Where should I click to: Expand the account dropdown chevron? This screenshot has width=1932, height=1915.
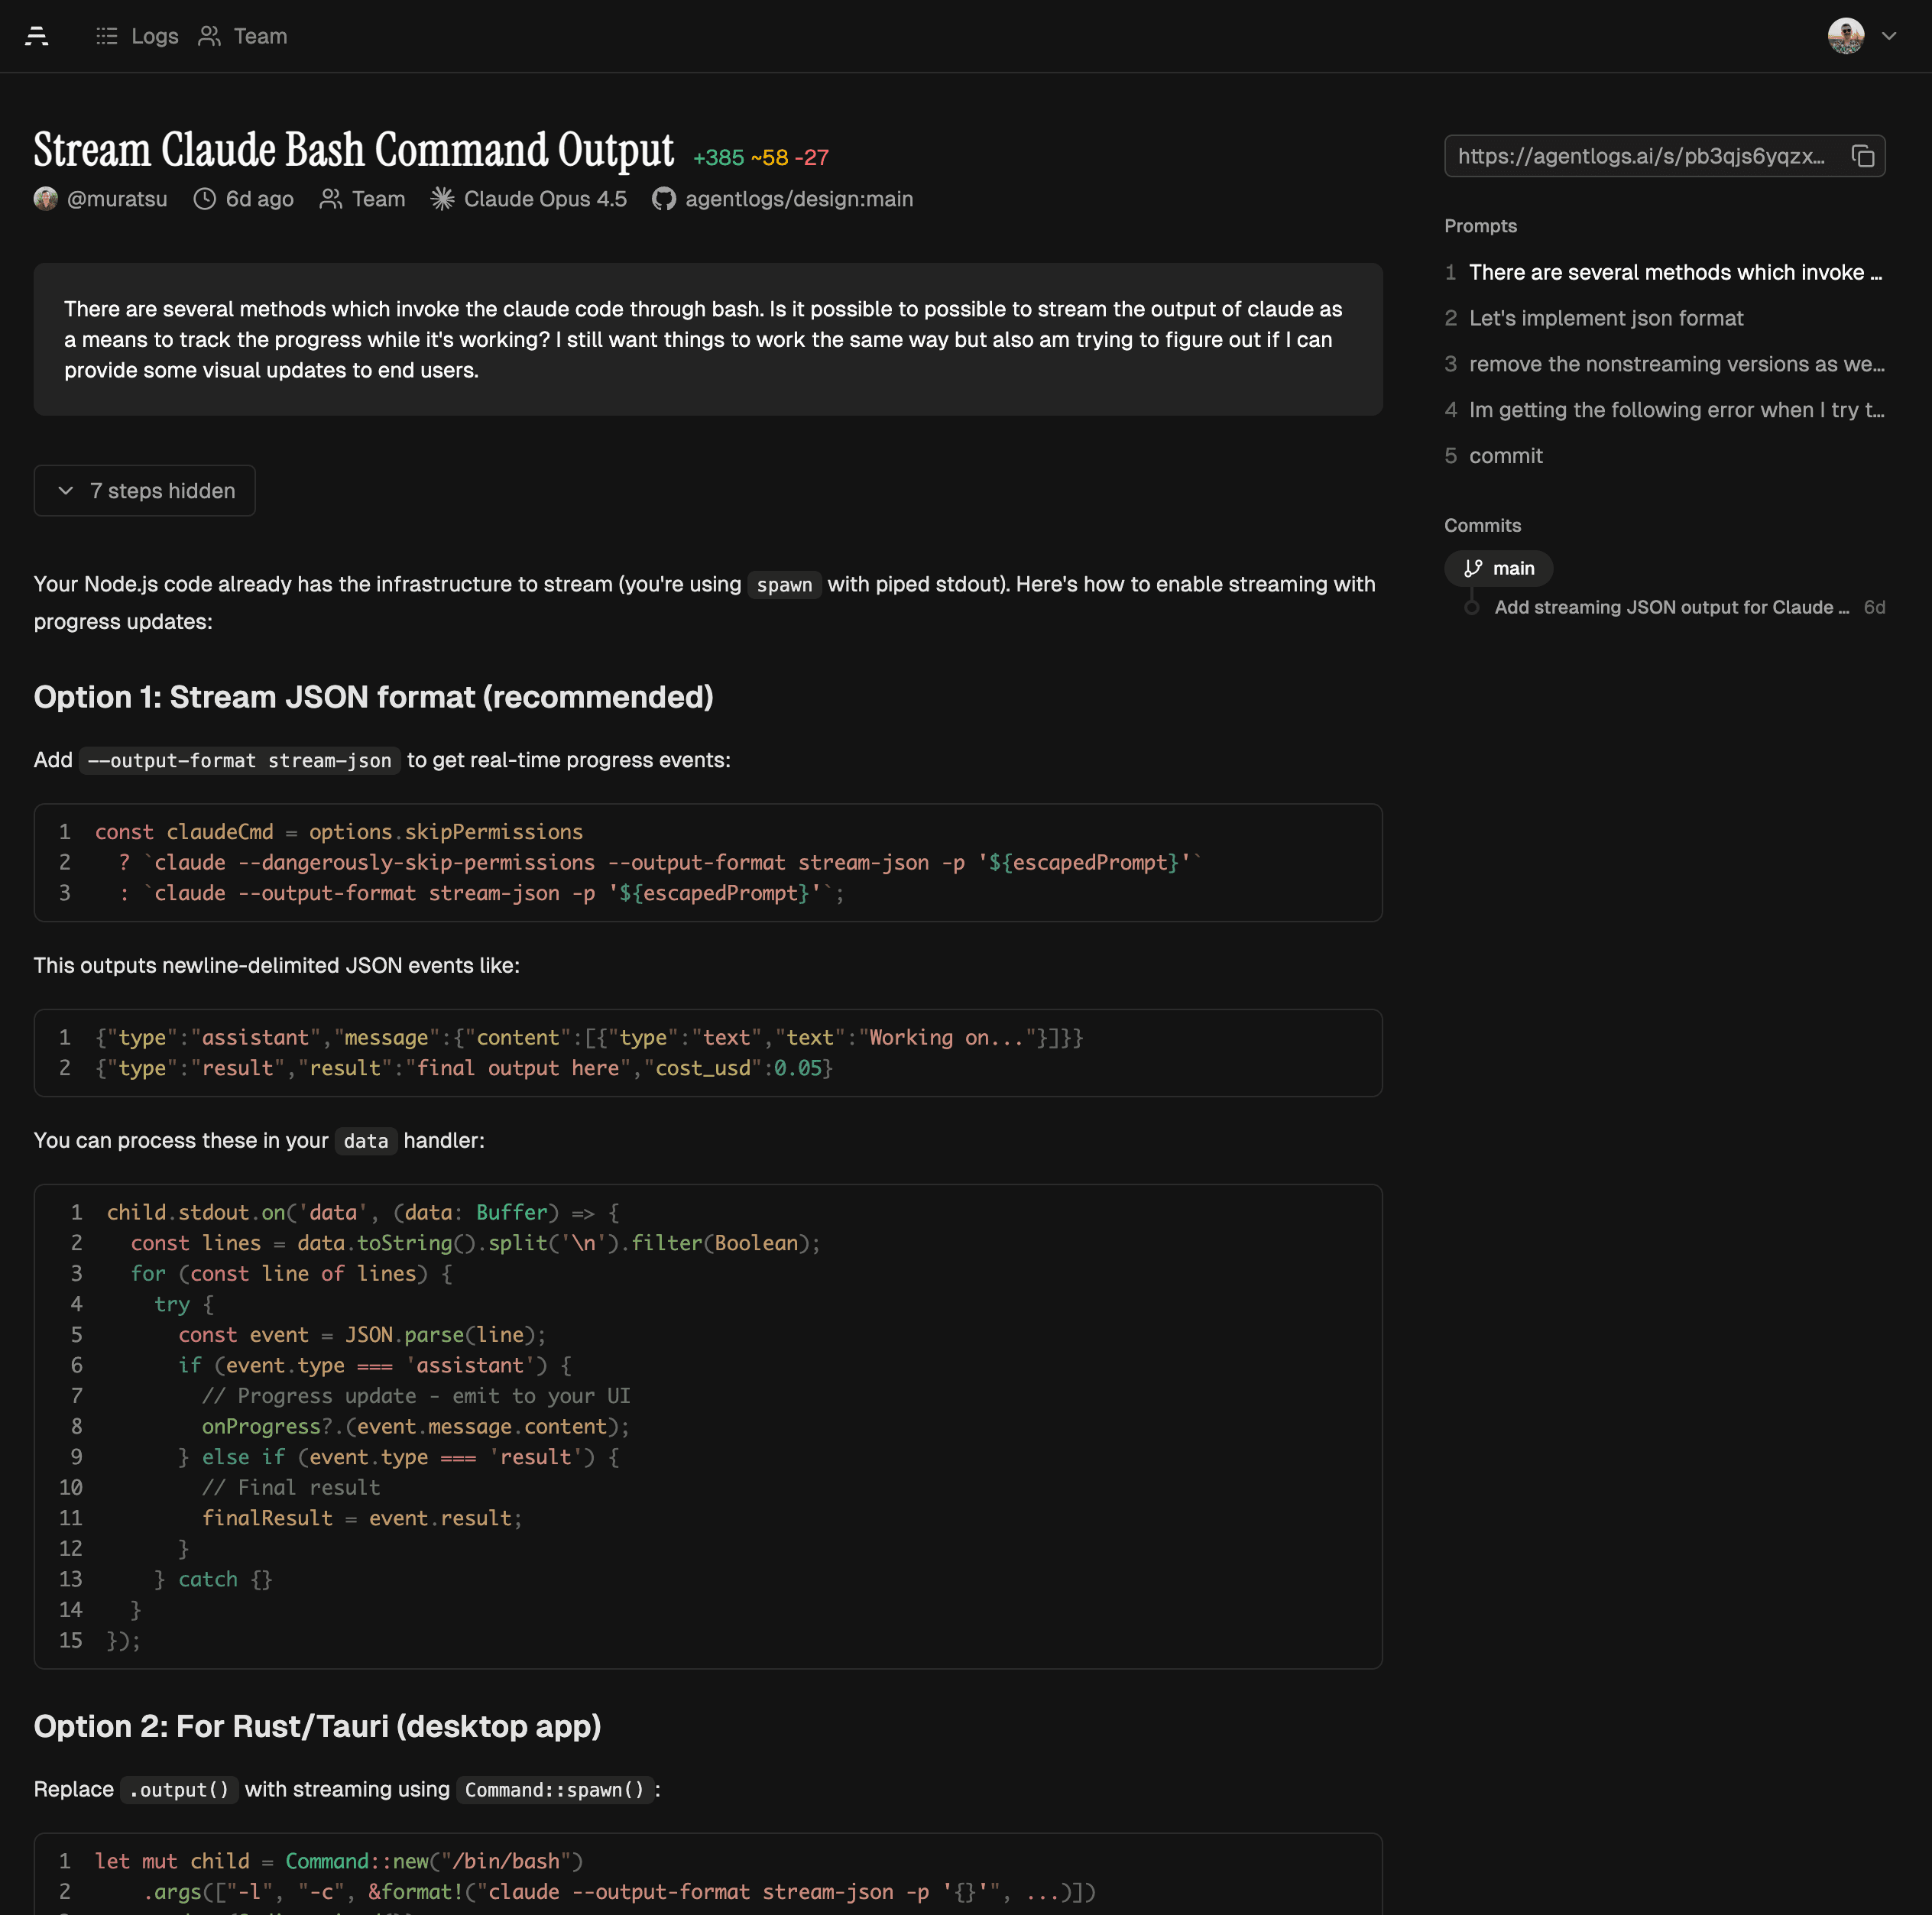click(x=1889, y=36)
